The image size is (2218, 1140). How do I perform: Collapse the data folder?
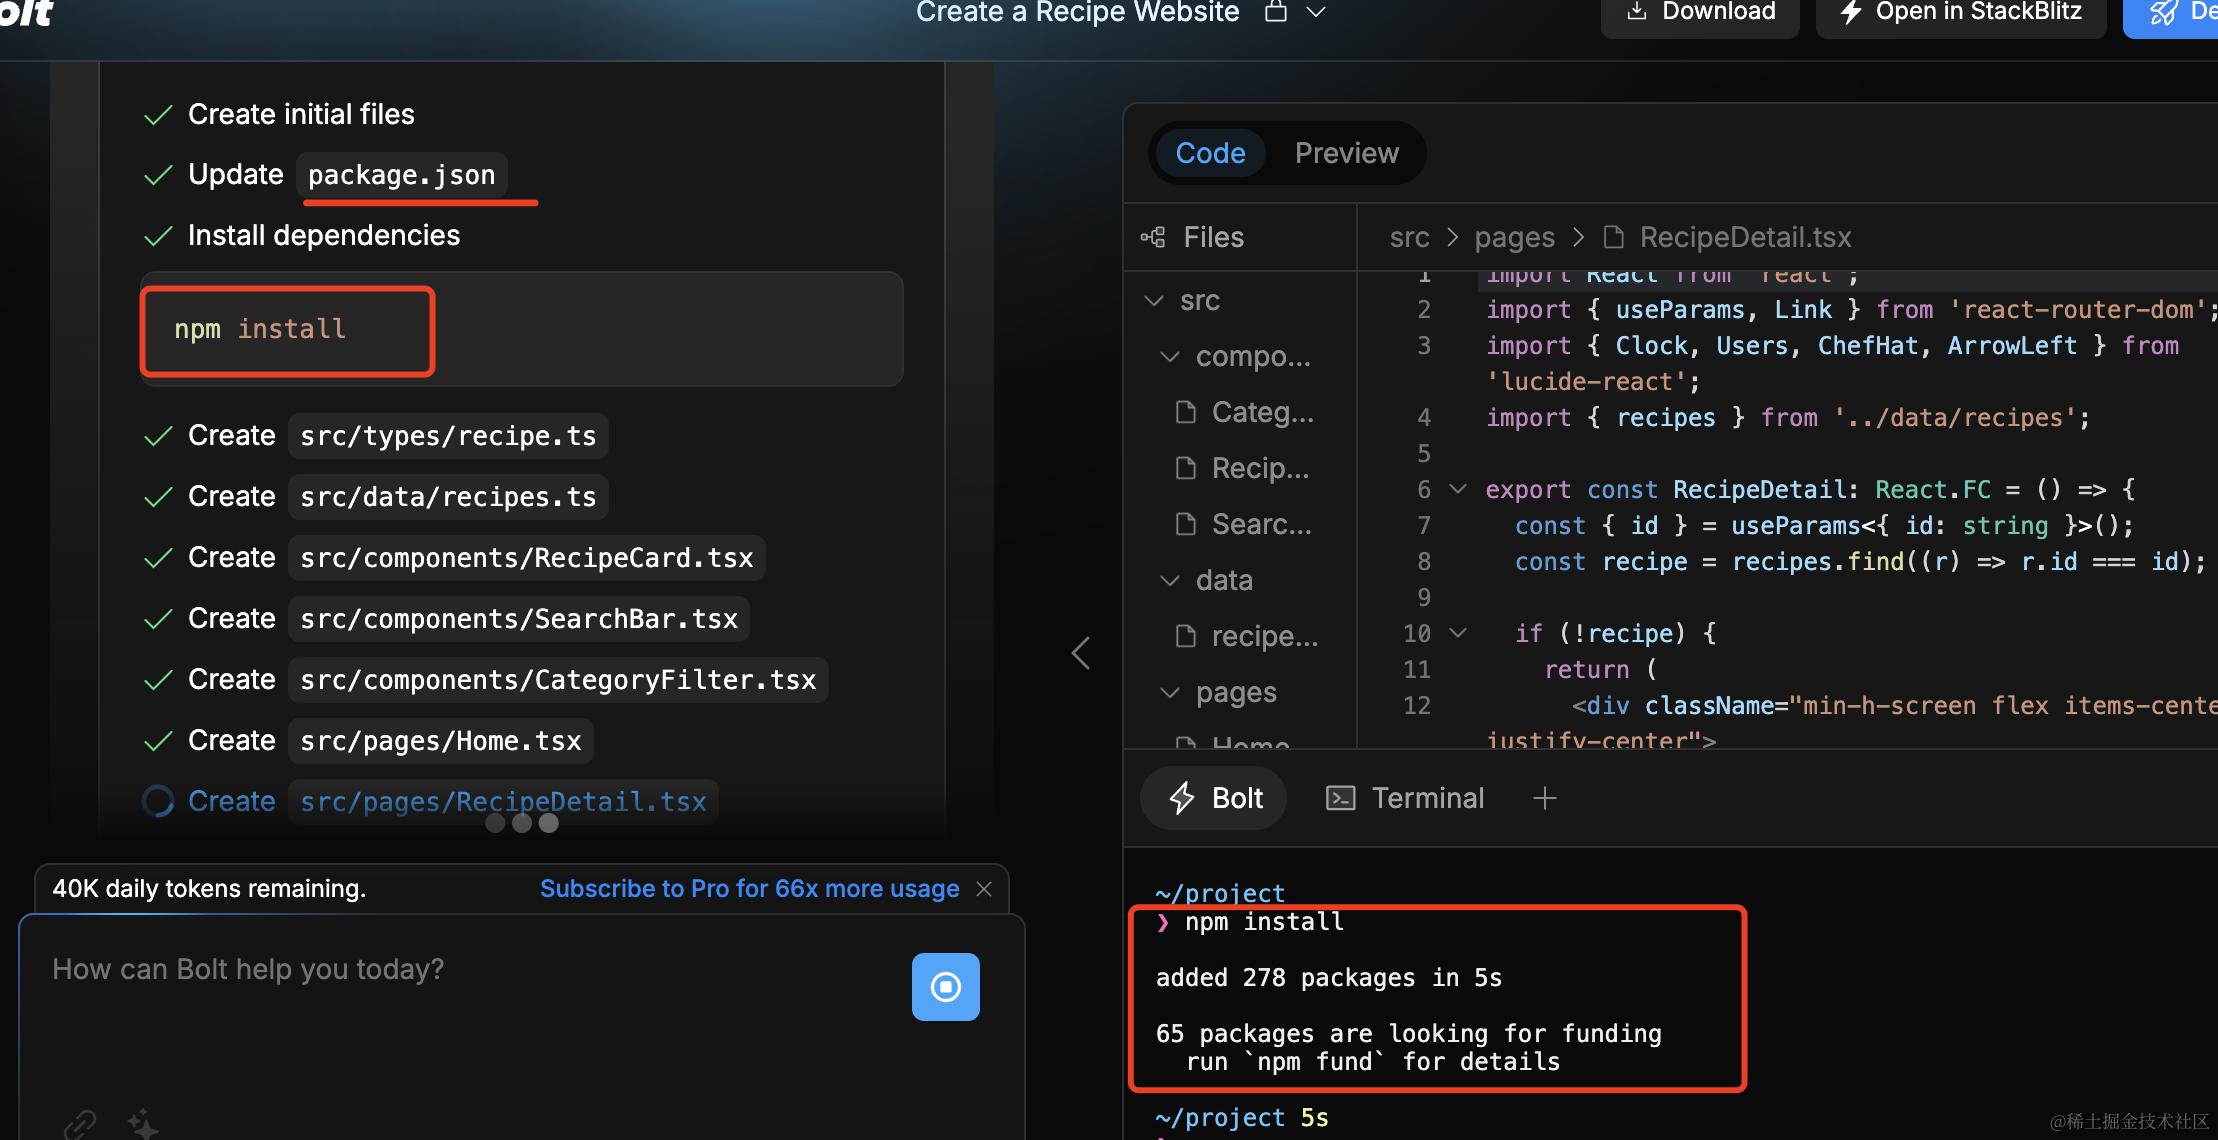click(1169, 580)
